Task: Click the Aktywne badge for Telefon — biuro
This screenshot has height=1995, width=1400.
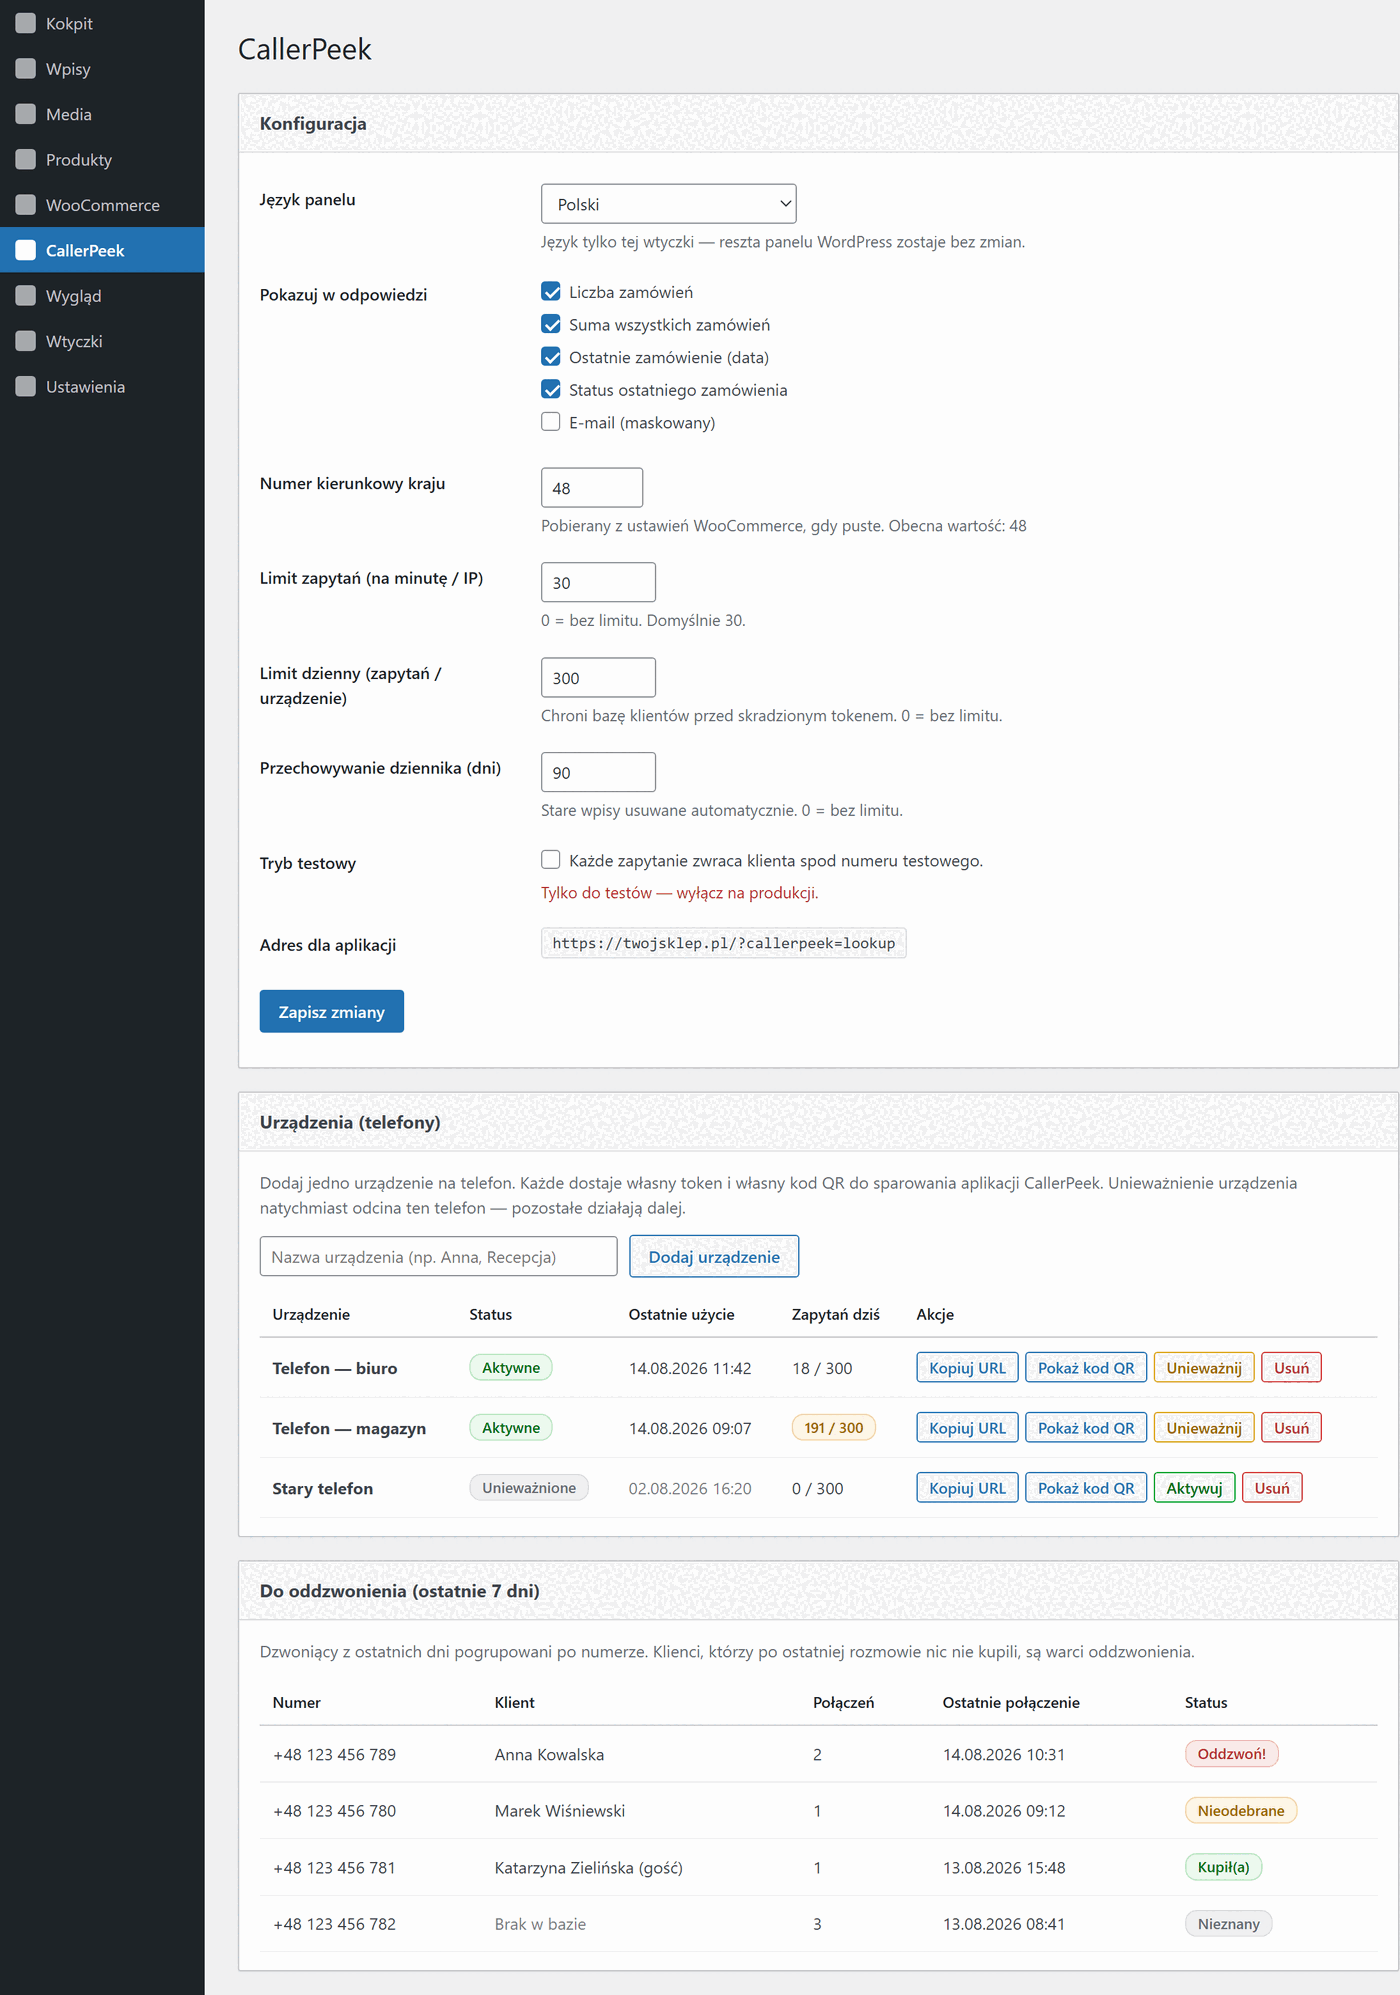Action: (x=511, y=1368)
